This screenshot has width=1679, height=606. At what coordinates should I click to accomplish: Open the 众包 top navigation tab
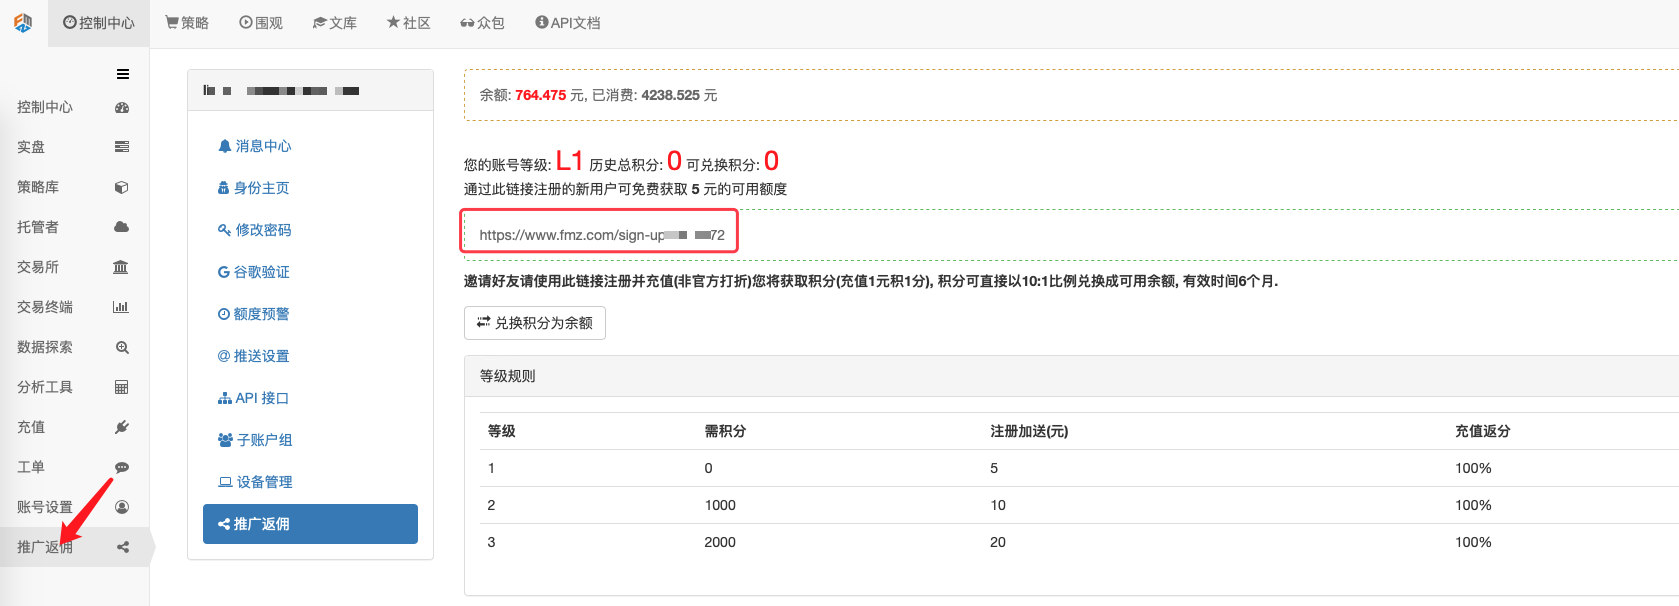483,23
